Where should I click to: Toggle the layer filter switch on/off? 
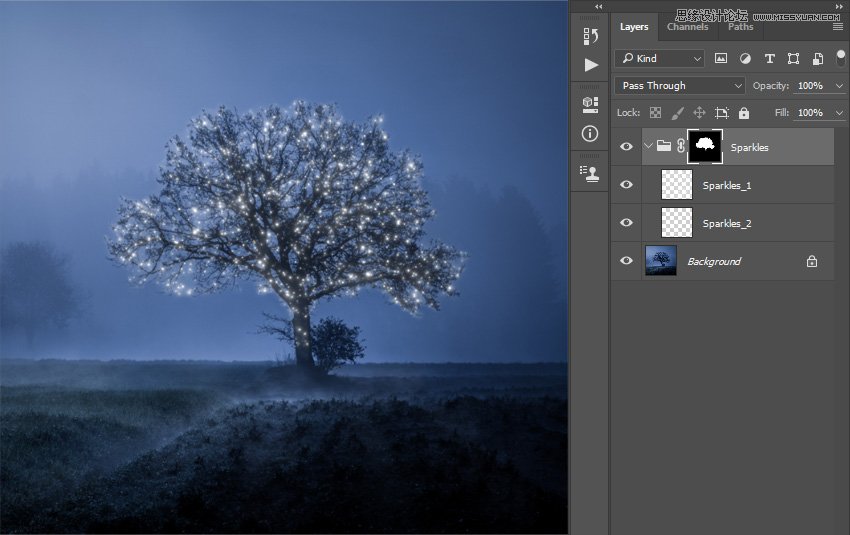(840, 58)
